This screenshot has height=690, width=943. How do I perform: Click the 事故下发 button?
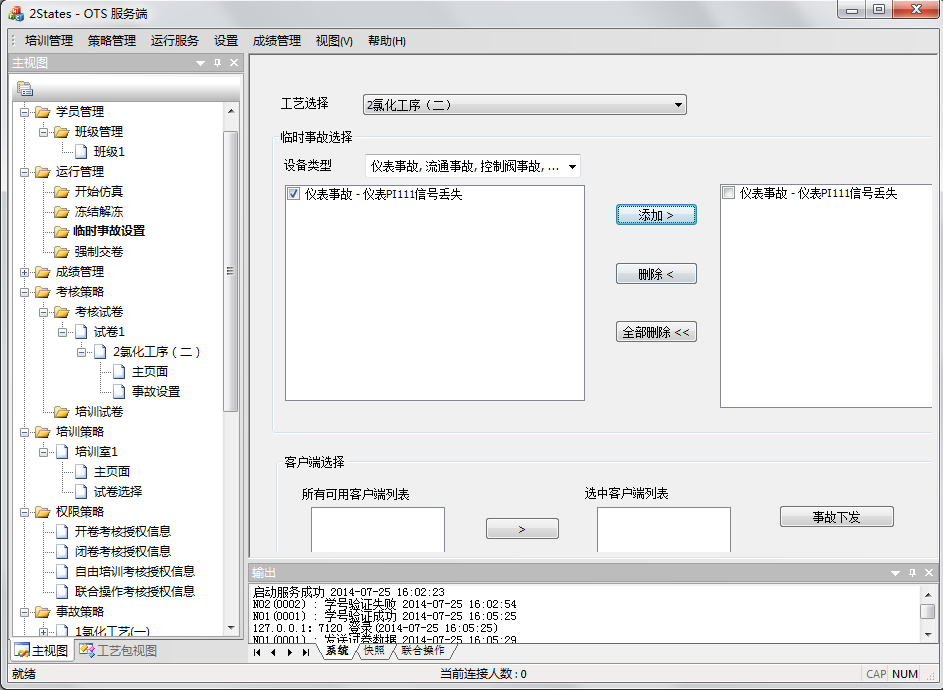[x=837, y=517]
